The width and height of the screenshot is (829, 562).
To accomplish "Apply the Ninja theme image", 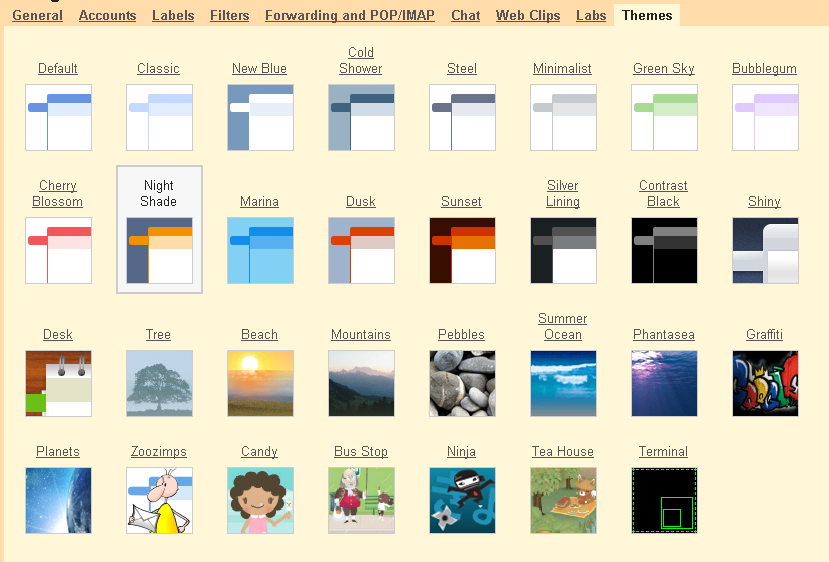I will tap(463, 500).
